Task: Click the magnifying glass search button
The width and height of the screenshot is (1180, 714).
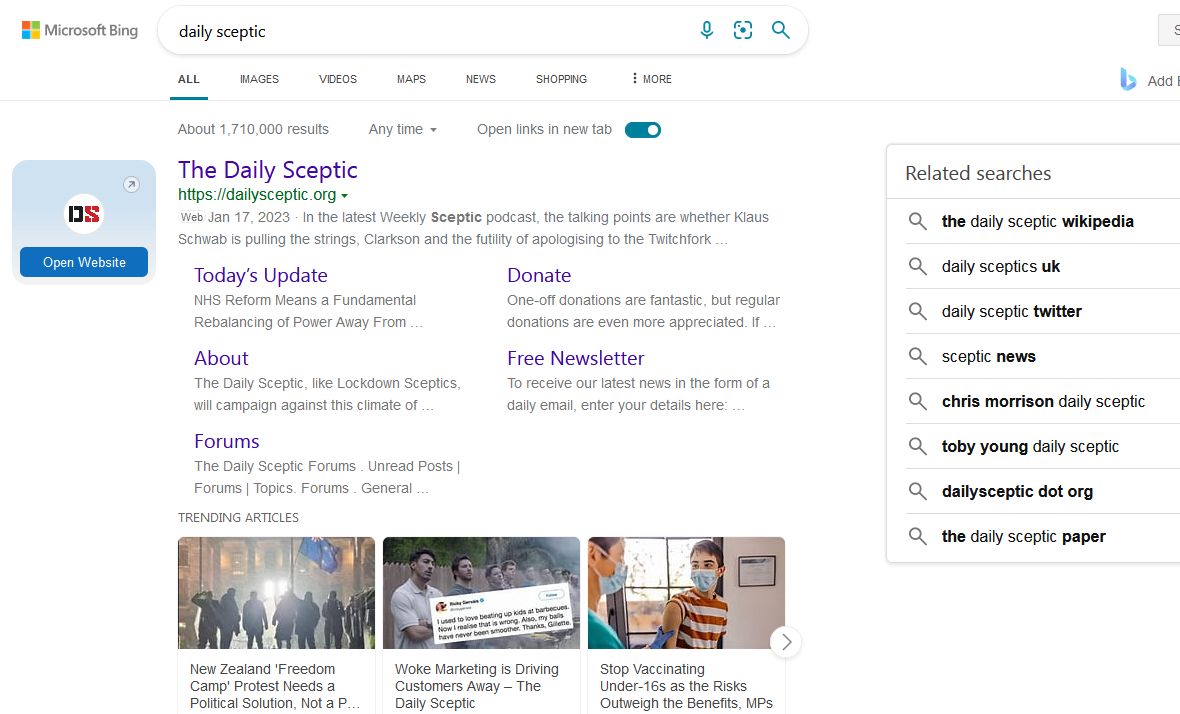Action: (780, 30)
